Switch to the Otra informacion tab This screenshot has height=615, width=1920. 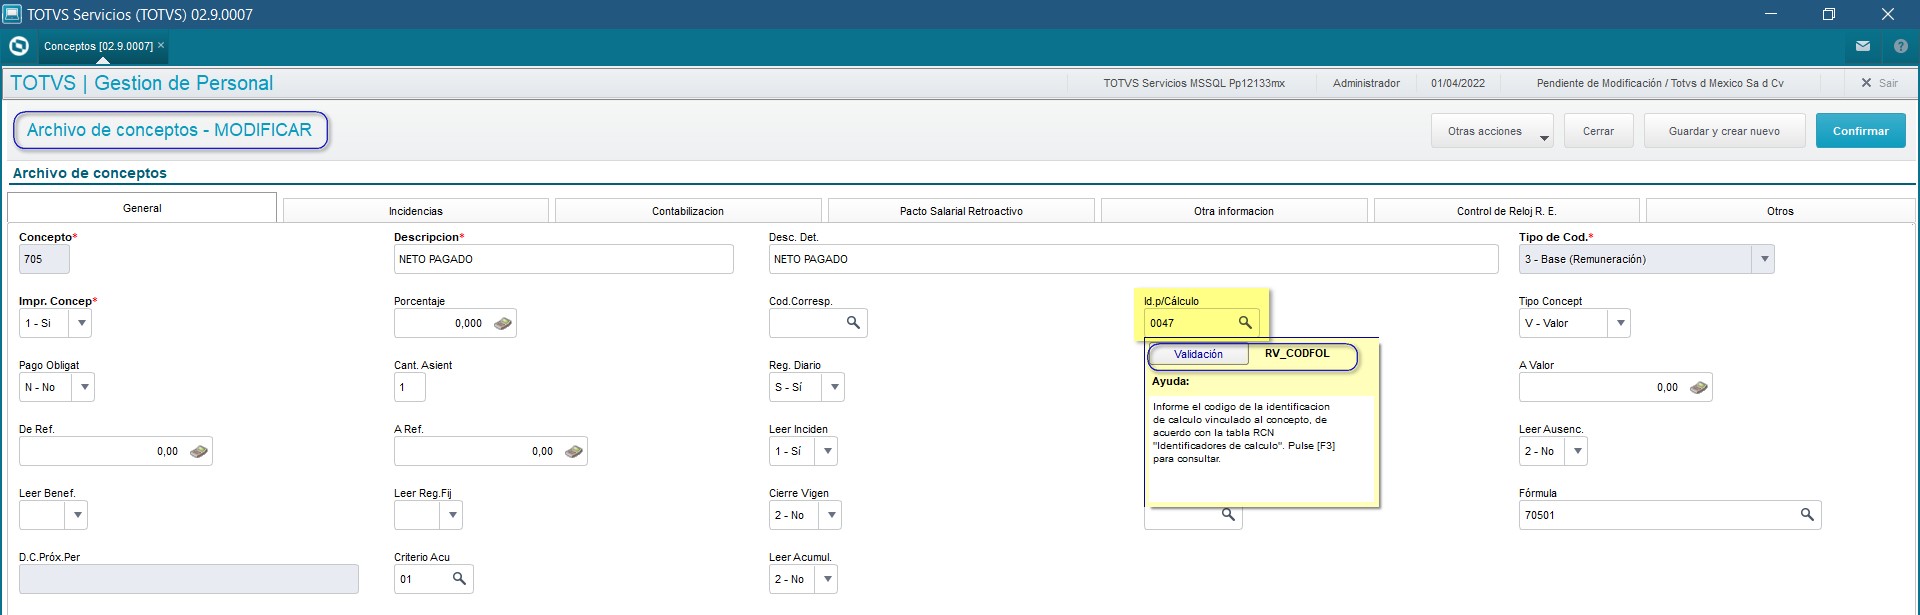(x=1234, y=211)
